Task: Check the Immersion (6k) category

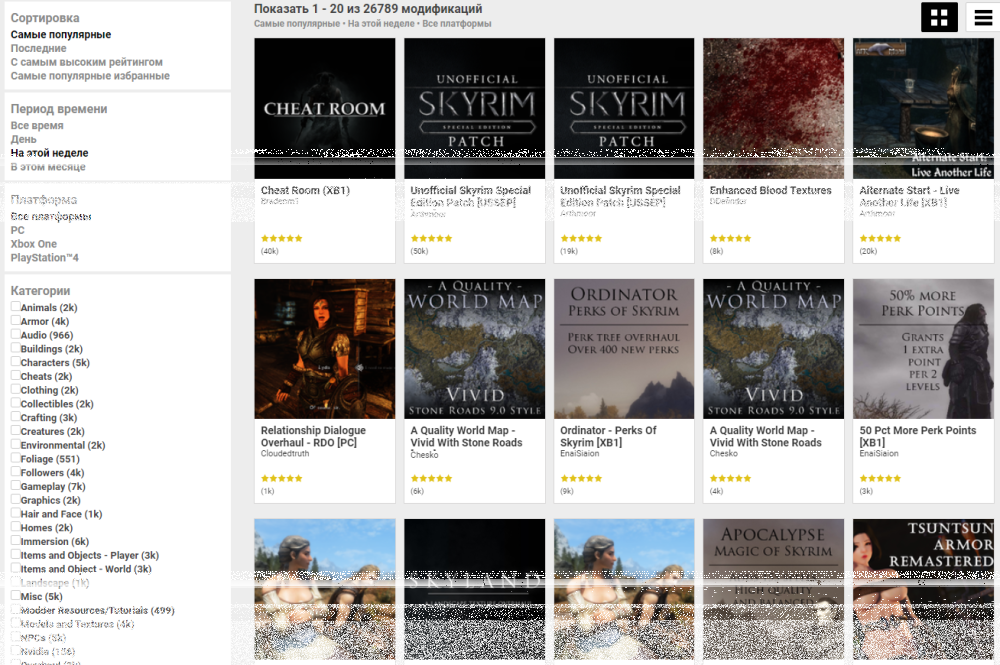Action: (16, 540)
